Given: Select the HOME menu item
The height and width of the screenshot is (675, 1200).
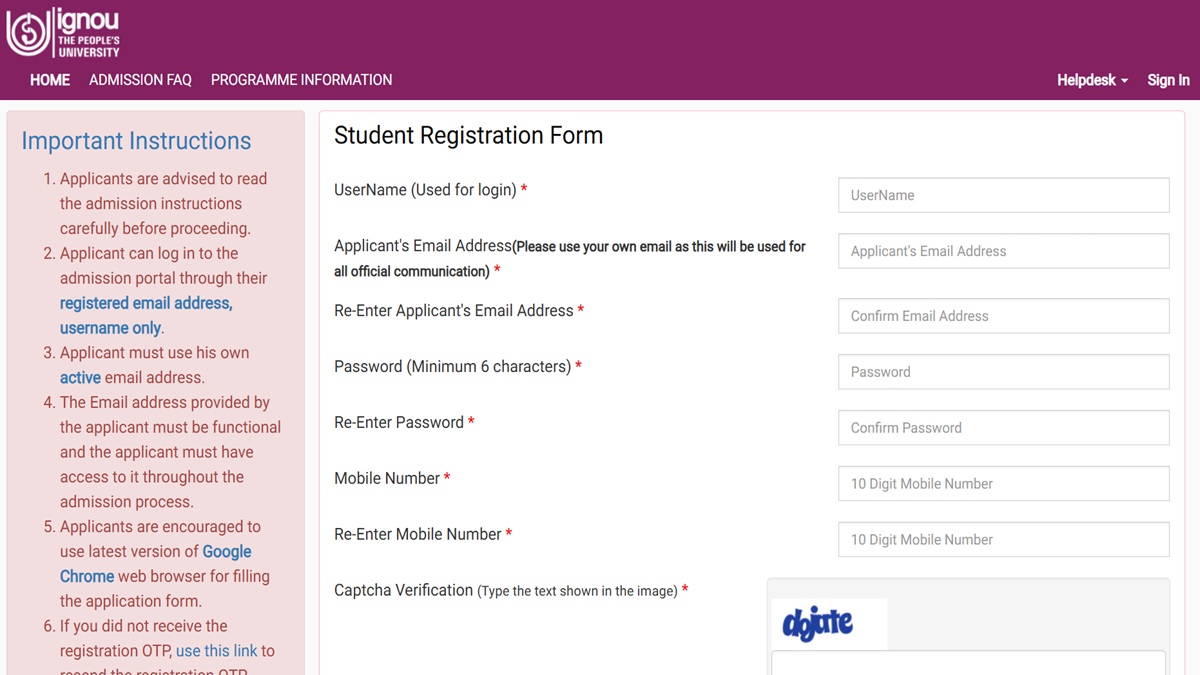Looking at the screenshot, I should pyautogui.click(x=49, y=80).
